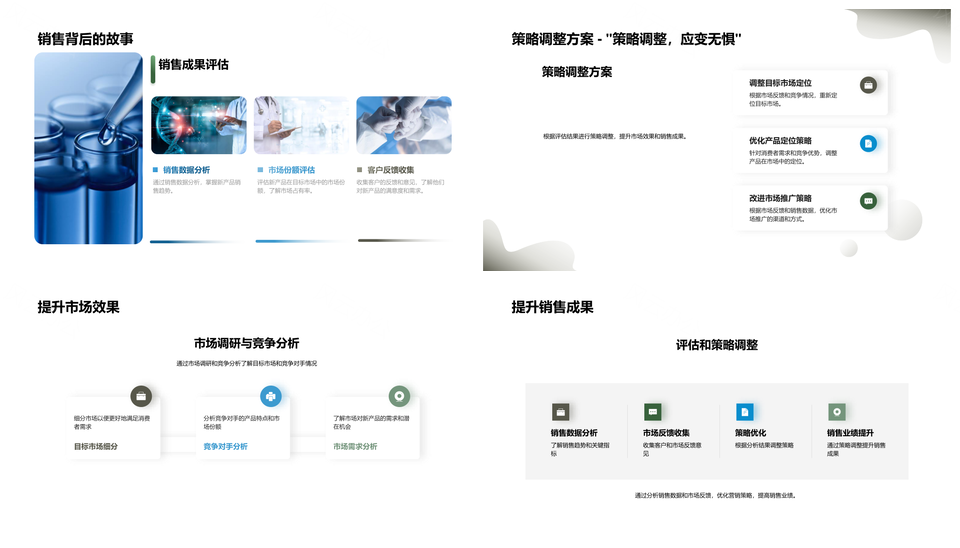960x548 pixels.
Task: Select the icon above 销售业绩提升
Action: [x=836, y=412]
